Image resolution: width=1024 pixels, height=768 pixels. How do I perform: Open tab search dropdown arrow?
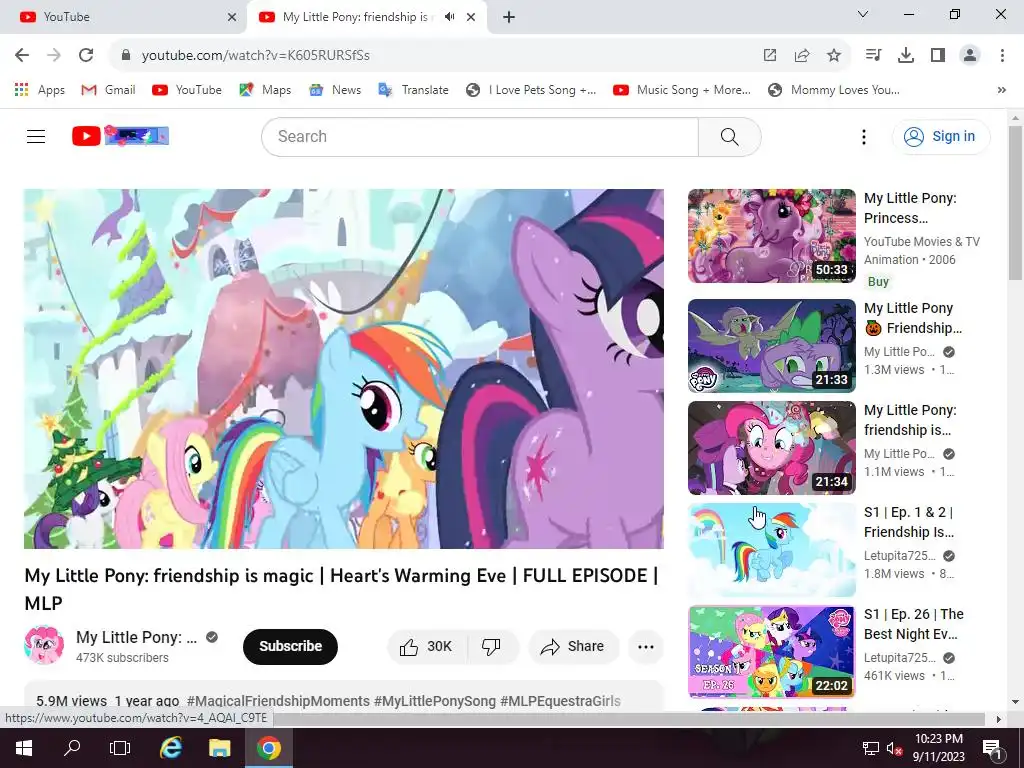[863, 14]
